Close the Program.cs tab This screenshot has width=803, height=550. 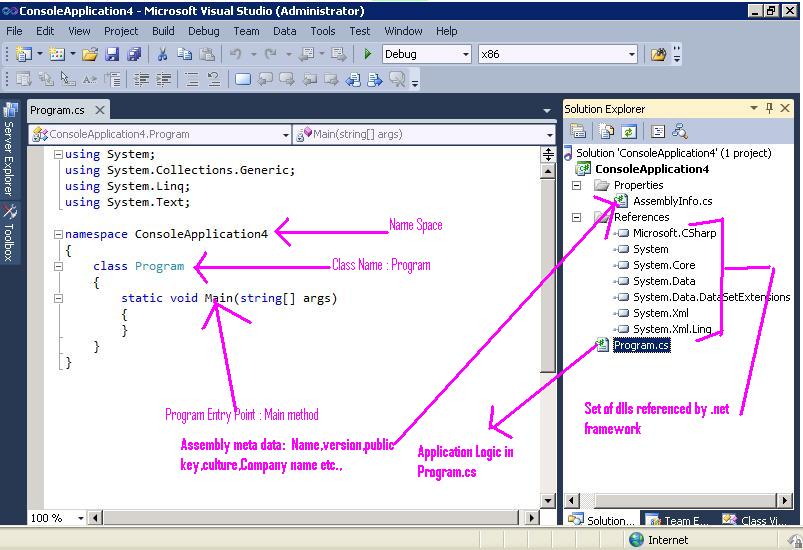click(x=100, y=110)
